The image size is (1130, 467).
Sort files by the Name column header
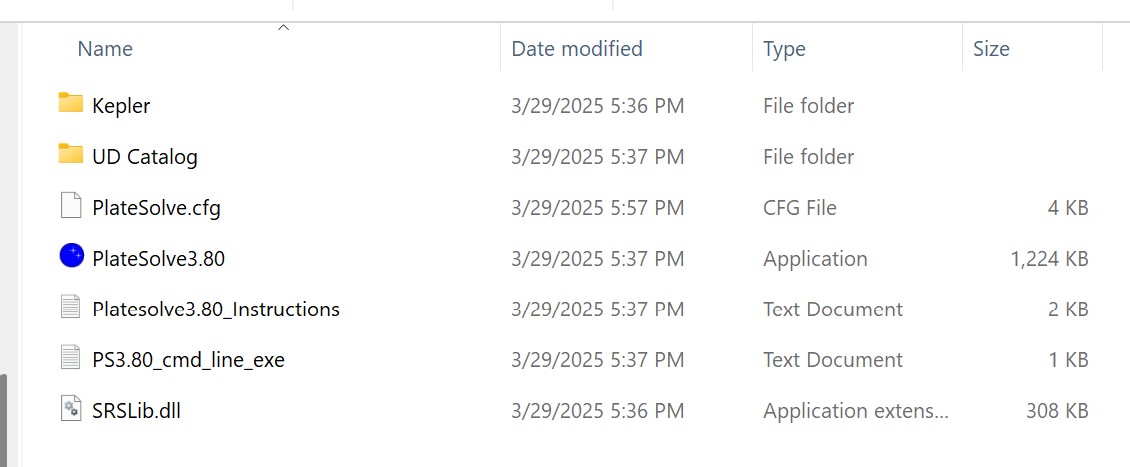point(105,49)
